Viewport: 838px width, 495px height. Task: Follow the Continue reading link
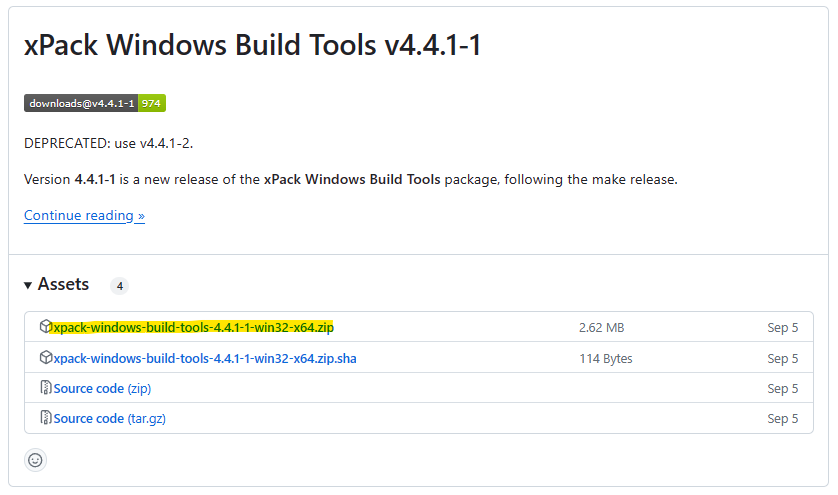pyautogui.click(x=84, y=215)
